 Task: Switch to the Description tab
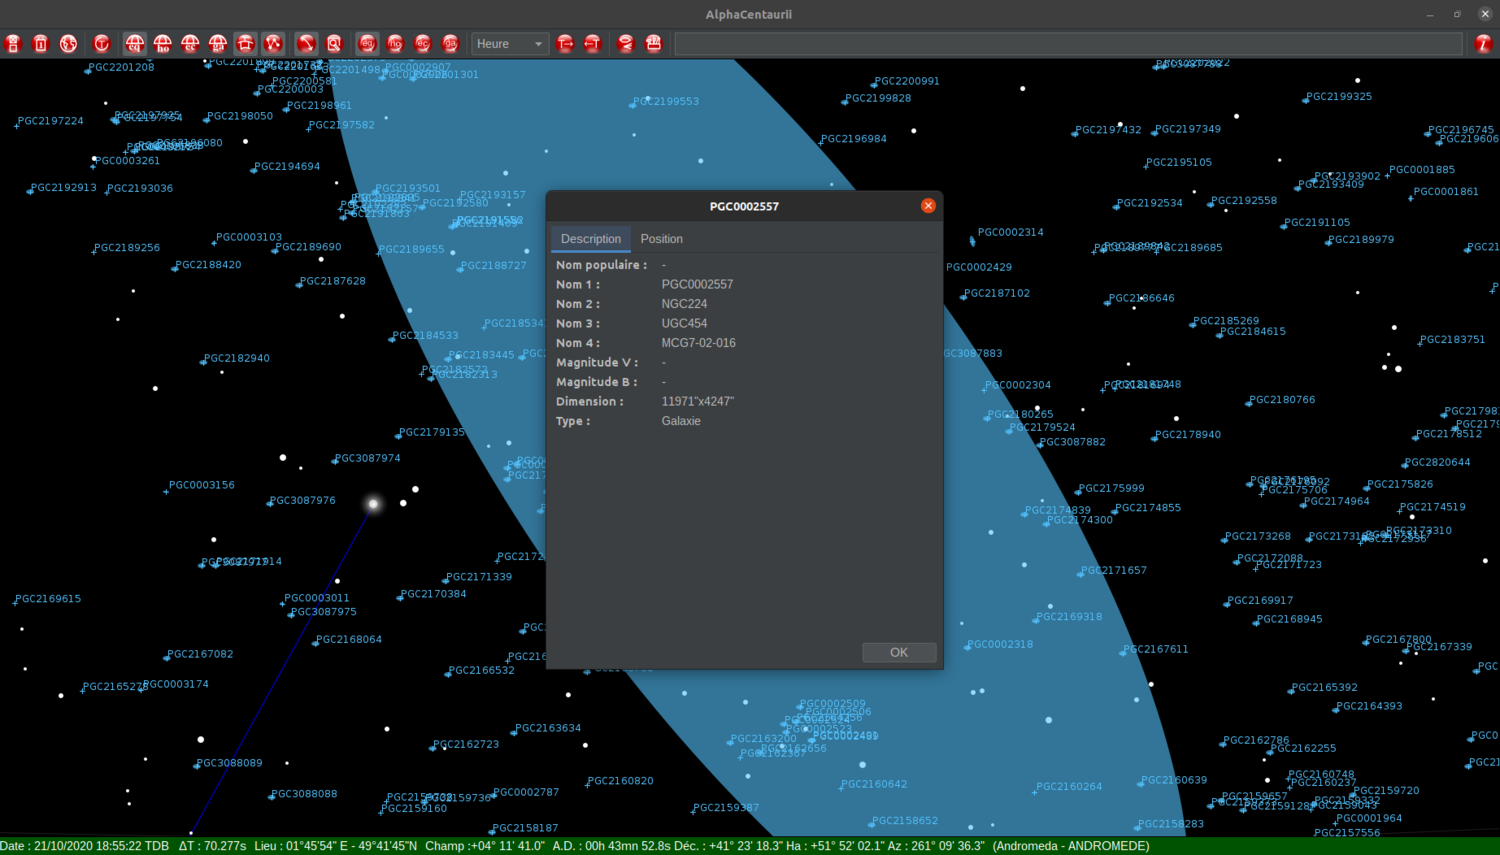[x=590, y=239]
